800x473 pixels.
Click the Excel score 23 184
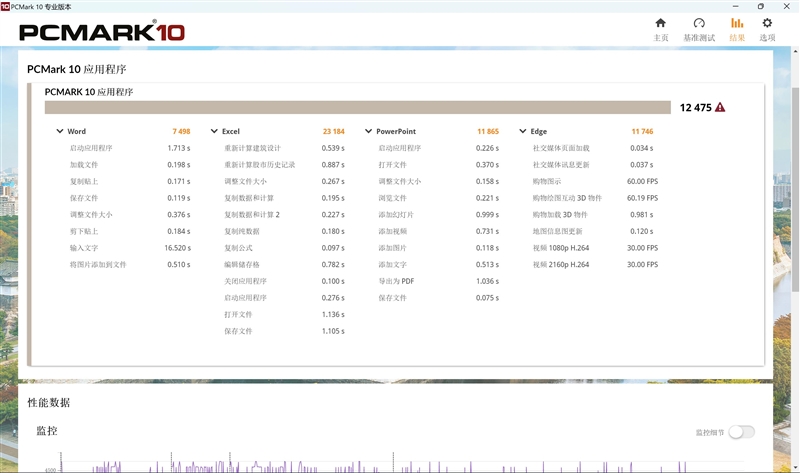click(334, 131)
